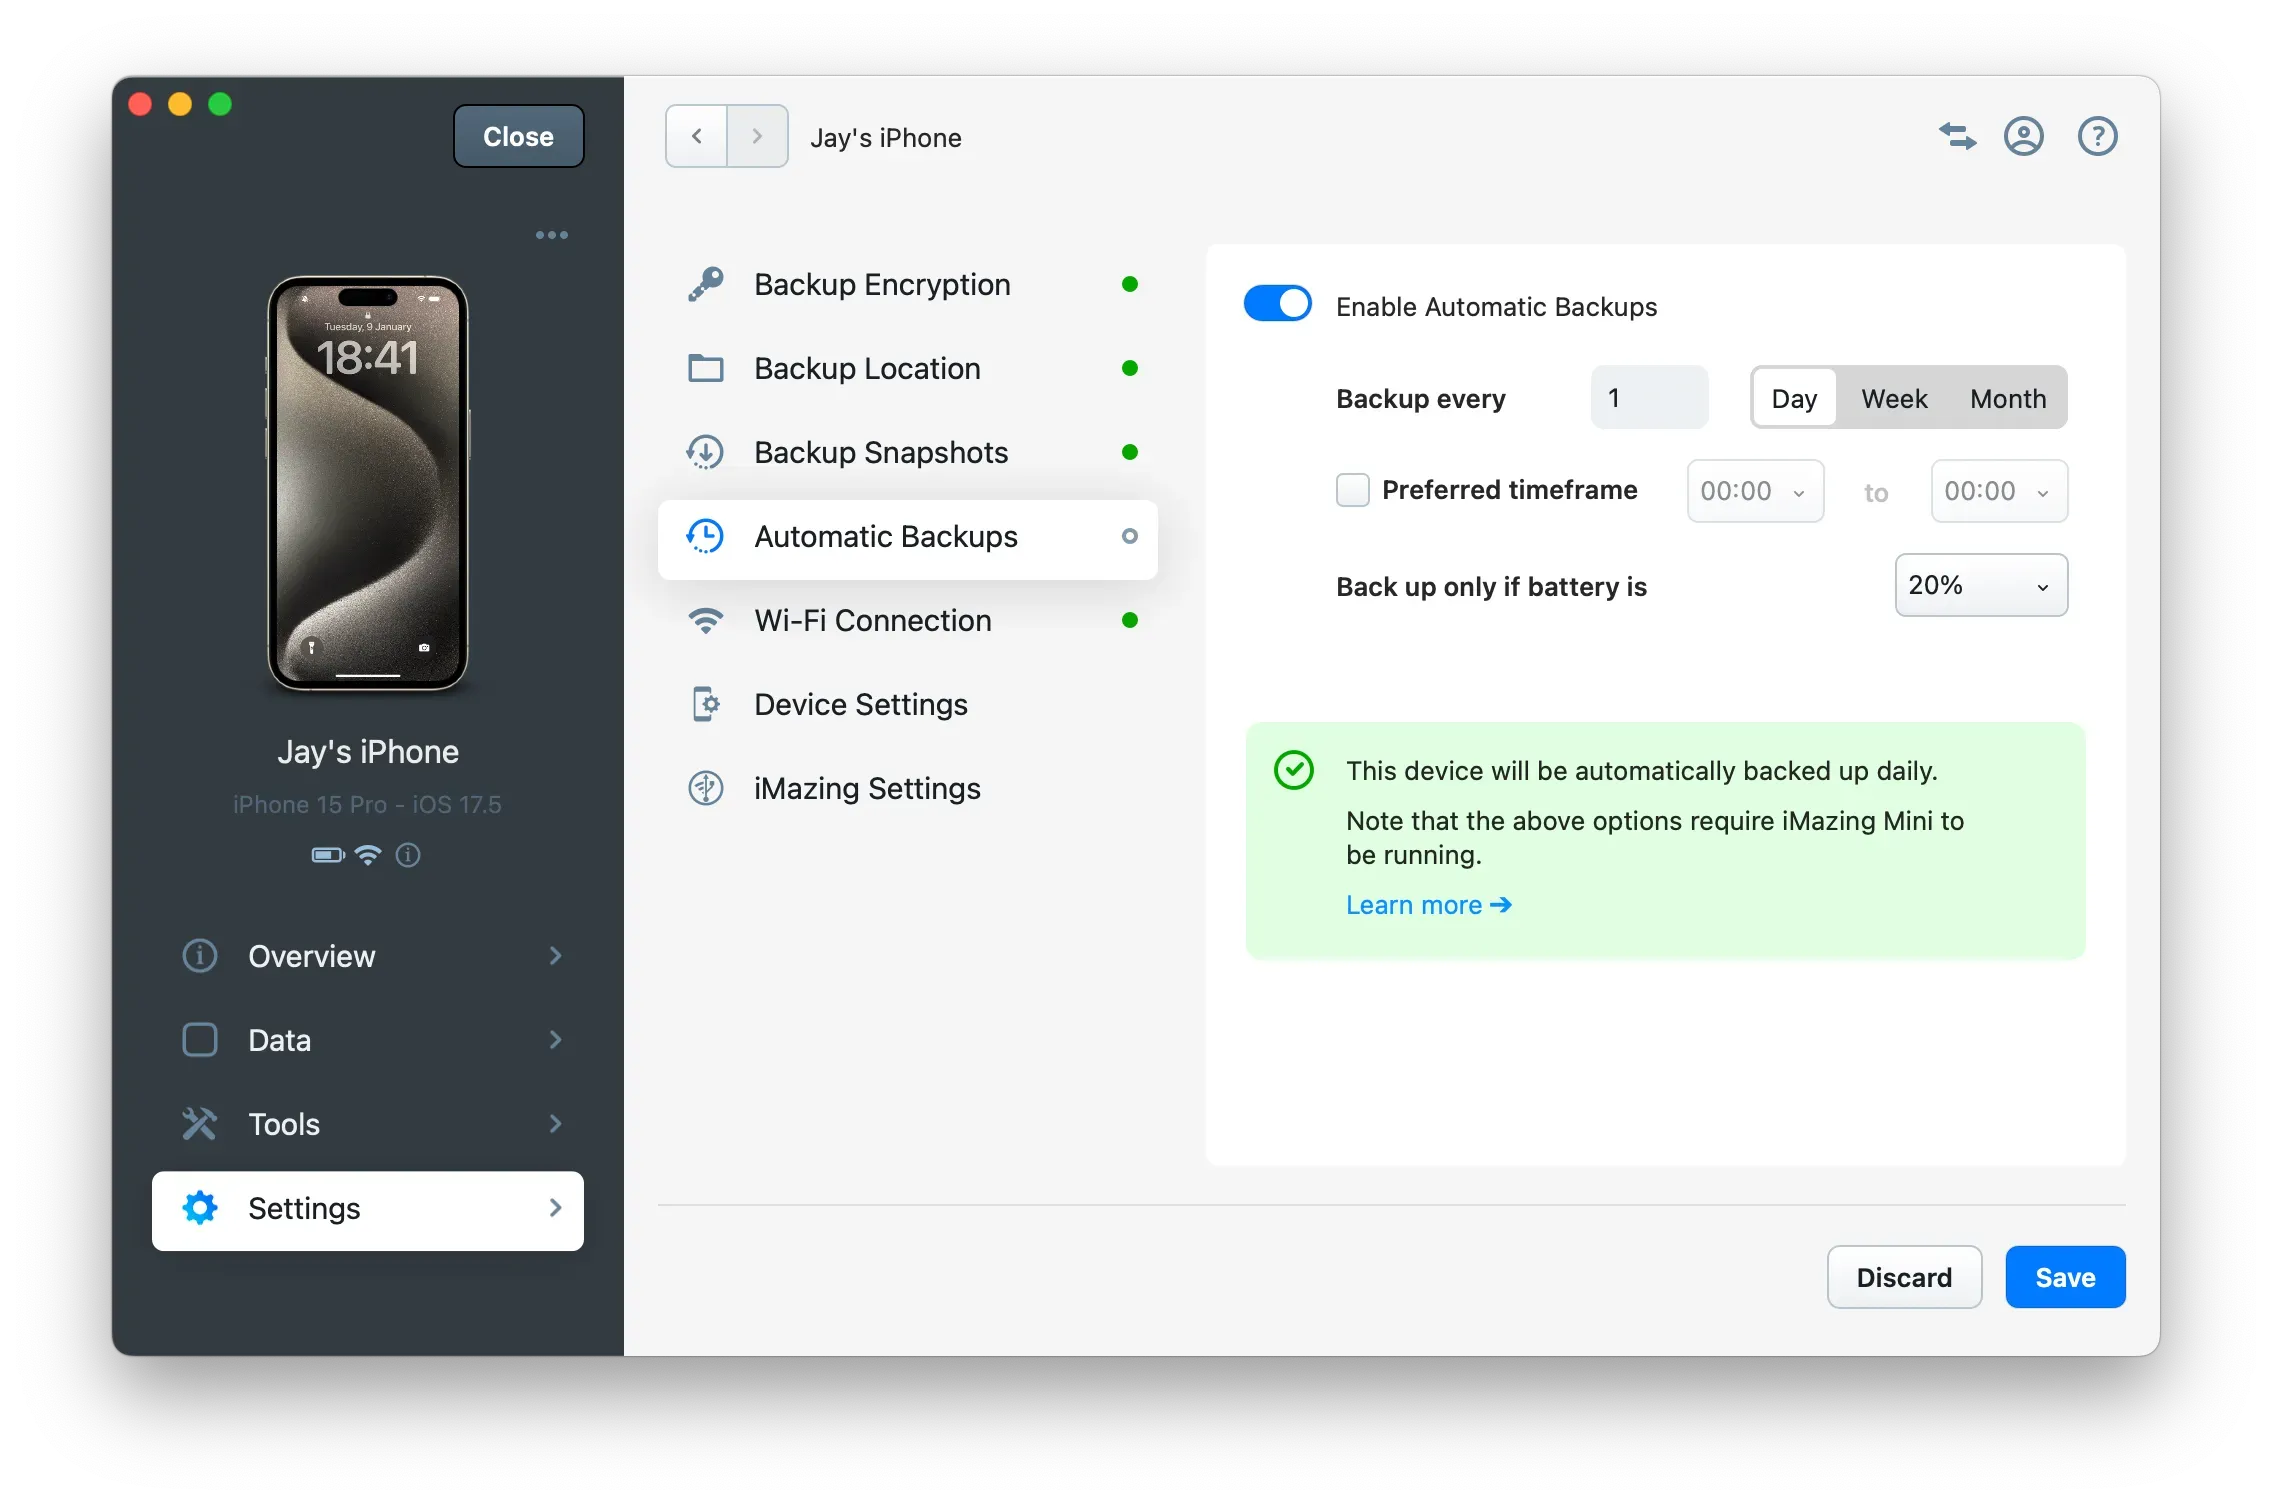Switch backup interval to Month
This screenshot has width=2272, height=1504.
click(x=2007, y=398)
